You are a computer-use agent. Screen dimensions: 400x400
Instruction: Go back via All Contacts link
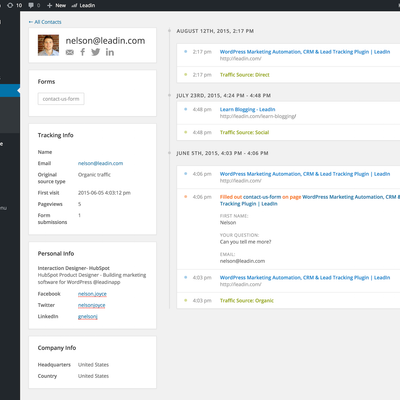45,22
